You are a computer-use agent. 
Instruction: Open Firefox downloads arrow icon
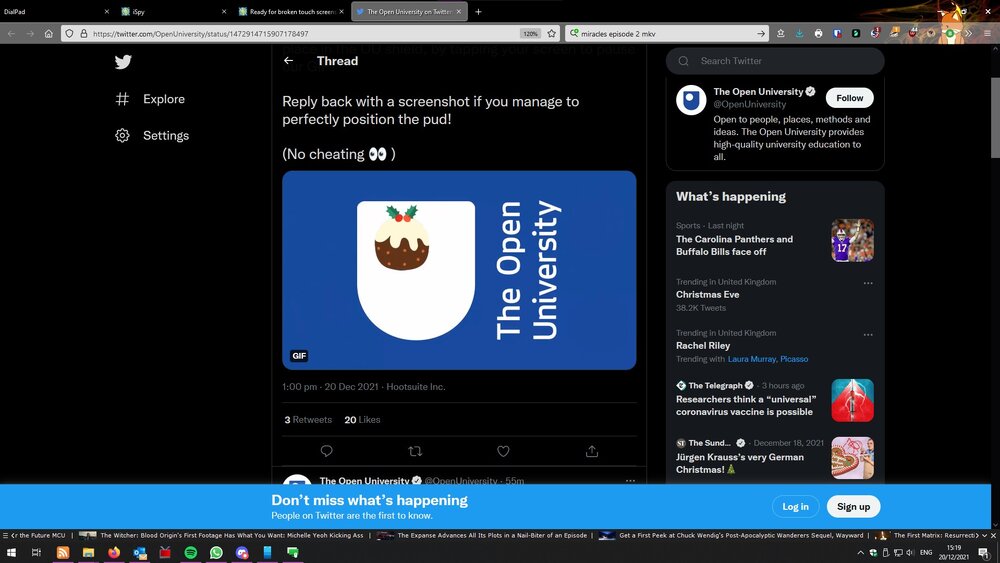(x=799, y=33)
